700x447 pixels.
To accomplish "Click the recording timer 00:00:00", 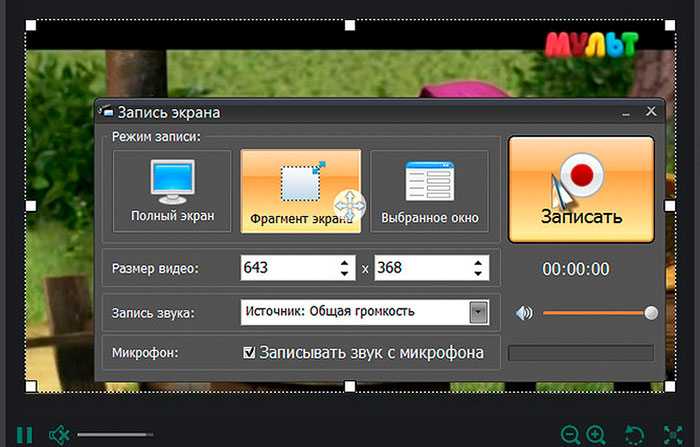I will 576,269.
